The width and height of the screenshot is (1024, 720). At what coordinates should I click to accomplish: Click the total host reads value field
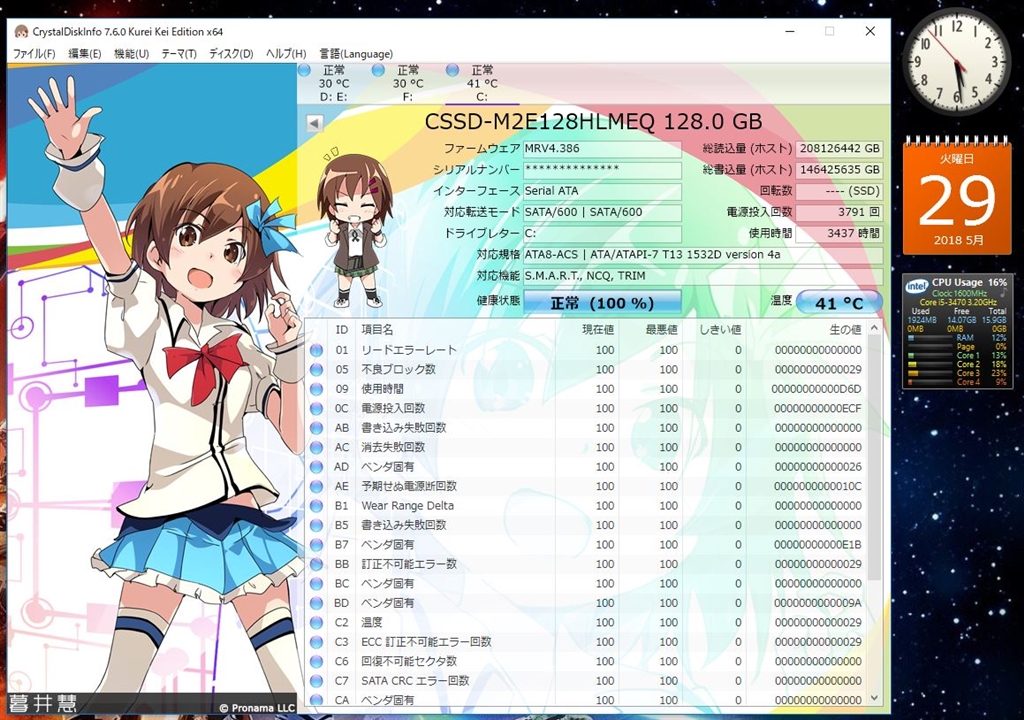[839, 148]
